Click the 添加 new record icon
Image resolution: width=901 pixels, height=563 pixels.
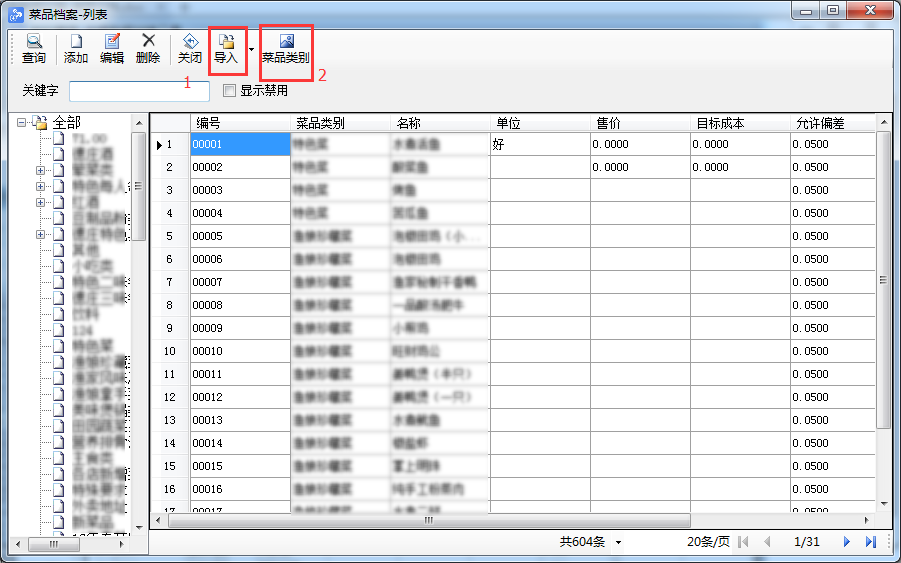pos(76,49)
